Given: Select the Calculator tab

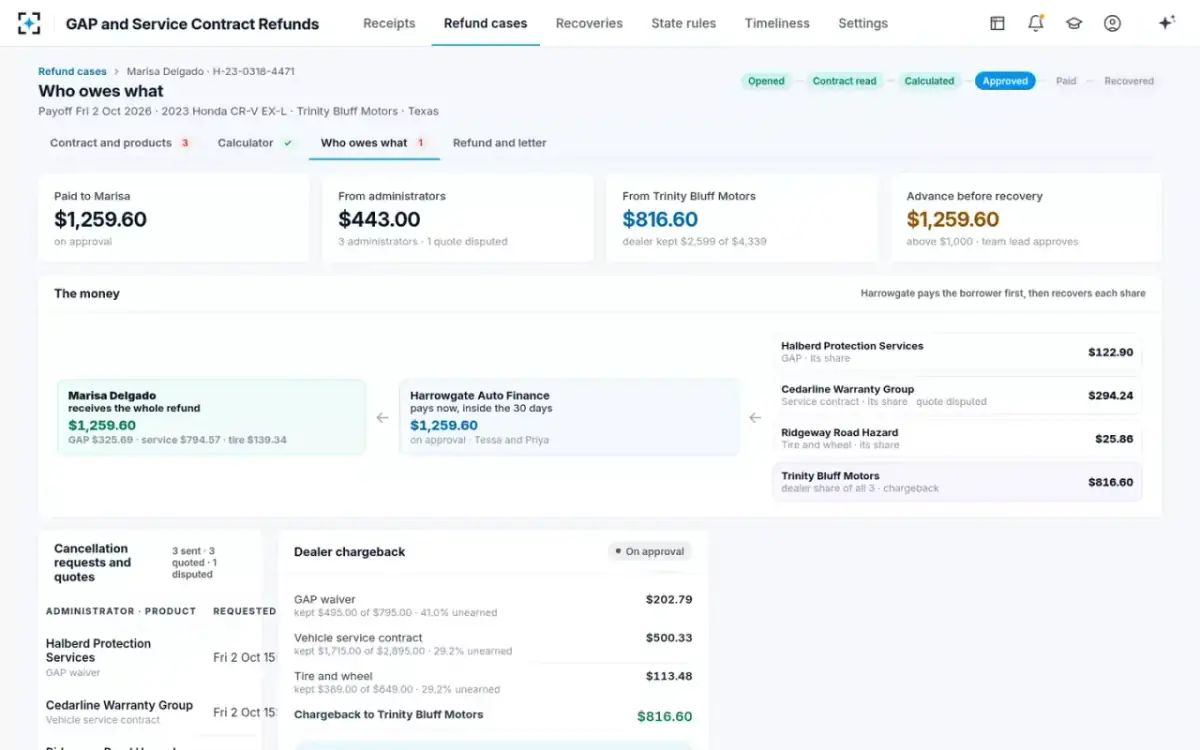Looking at the screenshot, I should pyautogui.click(x=255, y=143).
